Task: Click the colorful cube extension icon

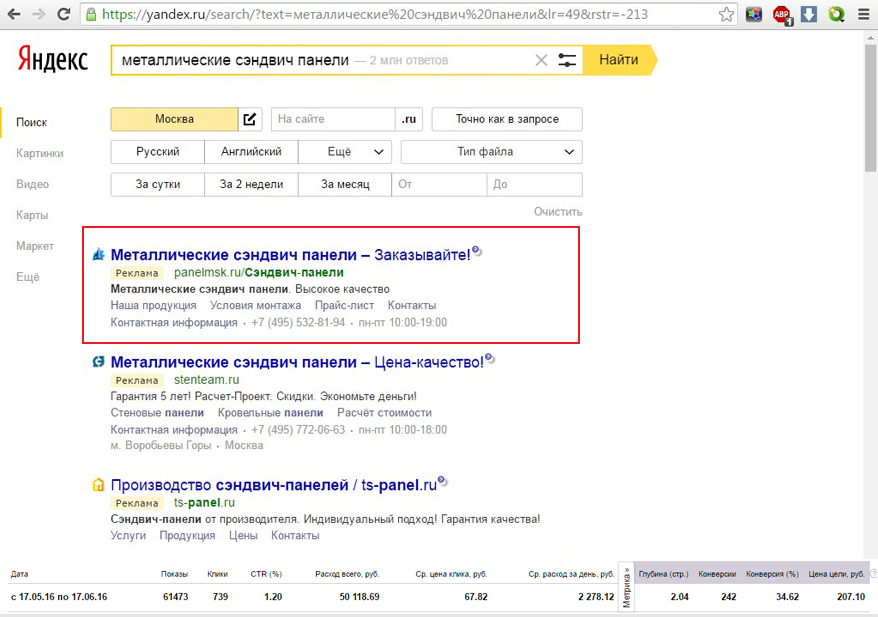Action: 754,15
